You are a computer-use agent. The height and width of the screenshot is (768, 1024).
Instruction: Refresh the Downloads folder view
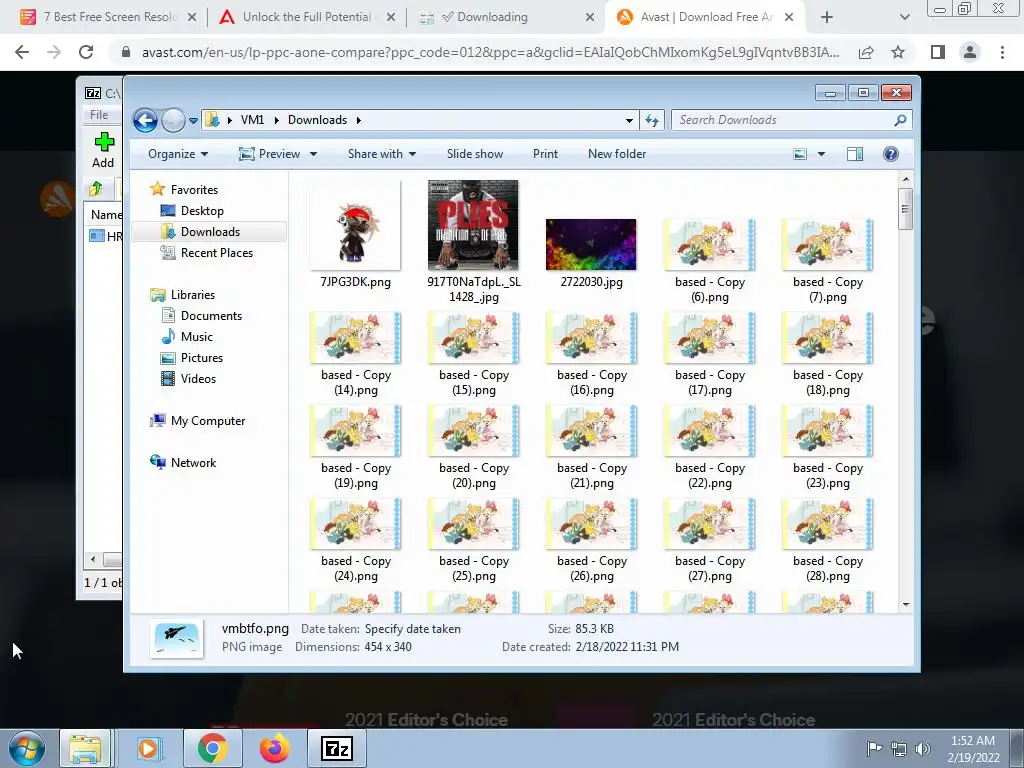click(x=652, y=120)
